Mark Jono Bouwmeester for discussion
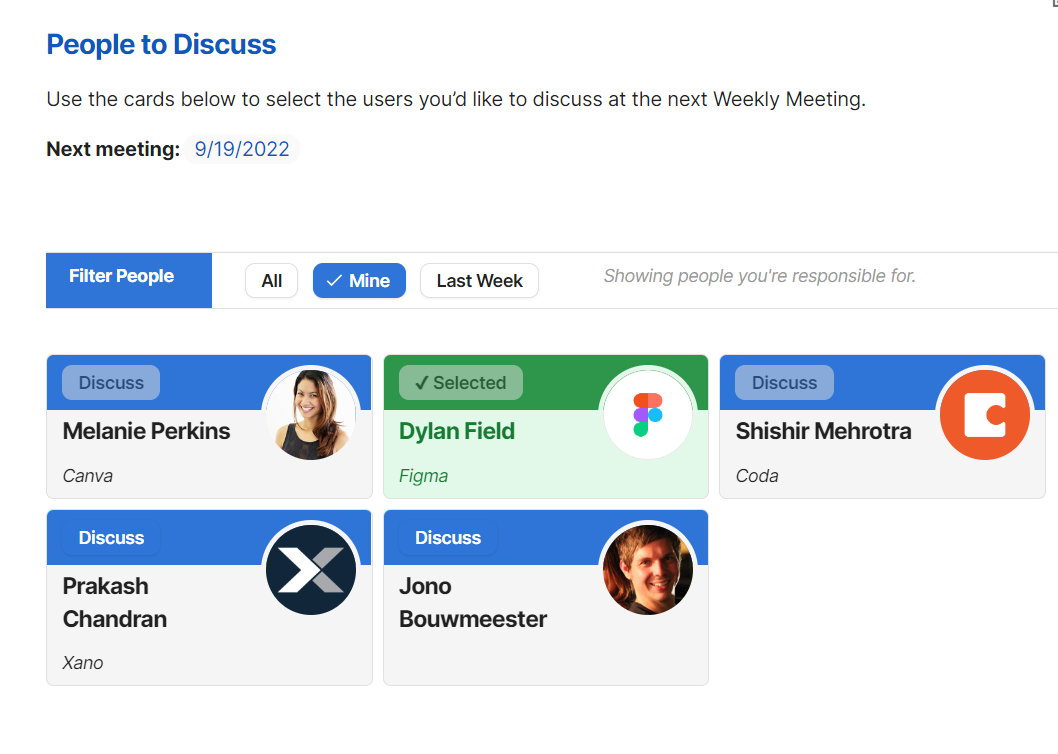 click(x=448, y=538)
